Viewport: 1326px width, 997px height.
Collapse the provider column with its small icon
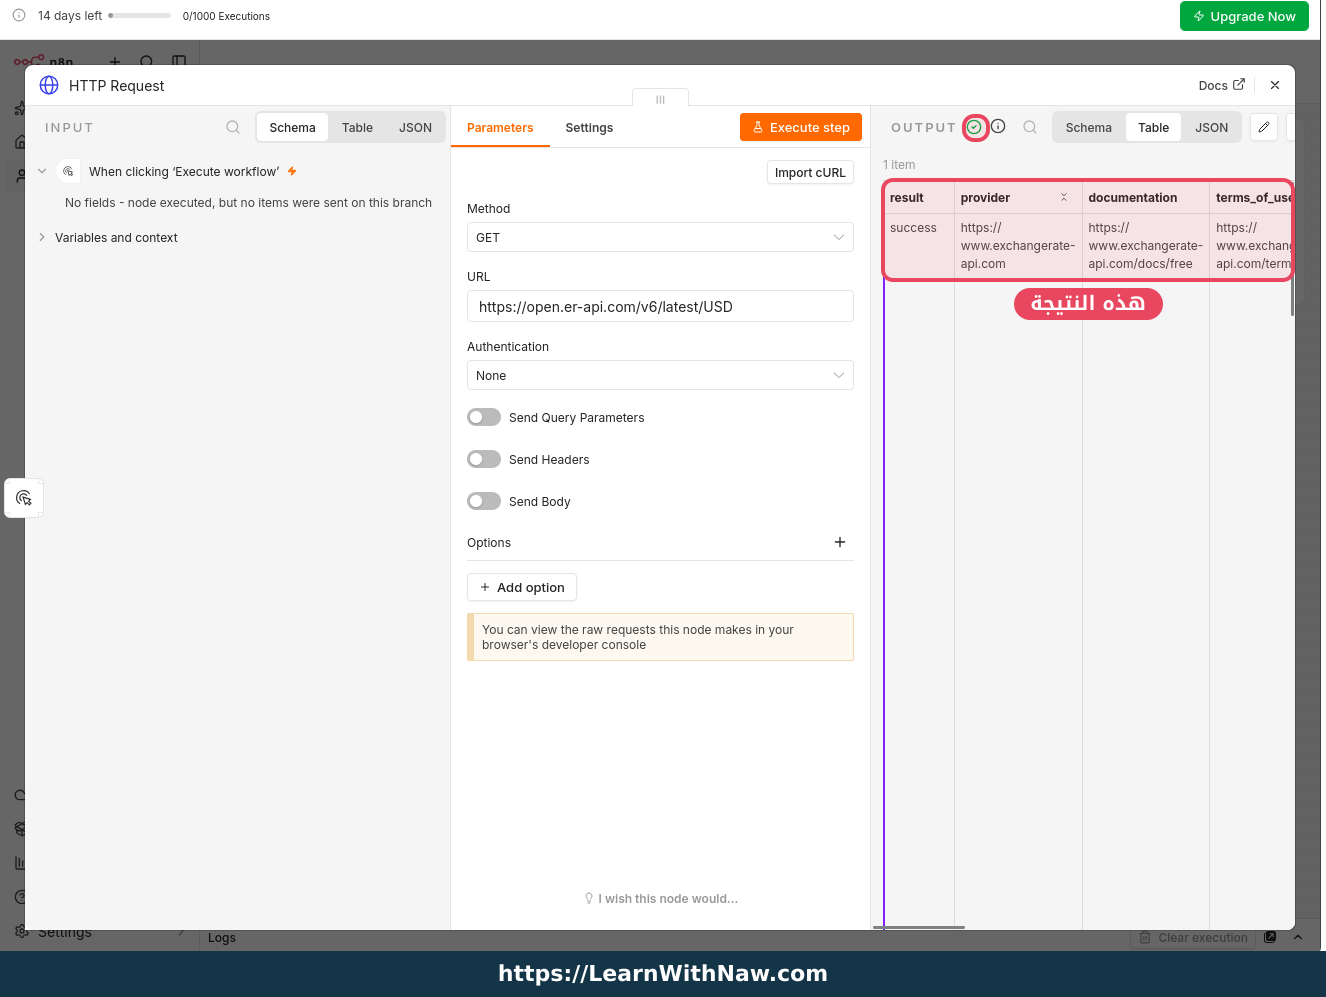[x=1064, y=197]
